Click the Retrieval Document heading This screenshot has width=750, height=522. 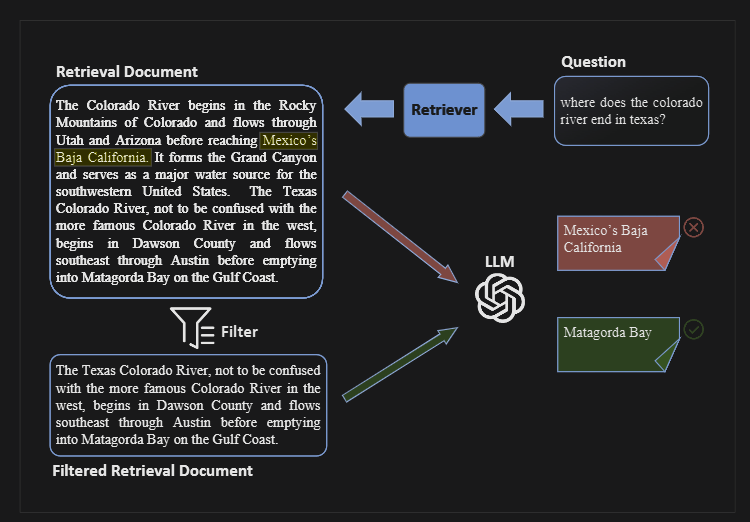(x=127, y=72)
